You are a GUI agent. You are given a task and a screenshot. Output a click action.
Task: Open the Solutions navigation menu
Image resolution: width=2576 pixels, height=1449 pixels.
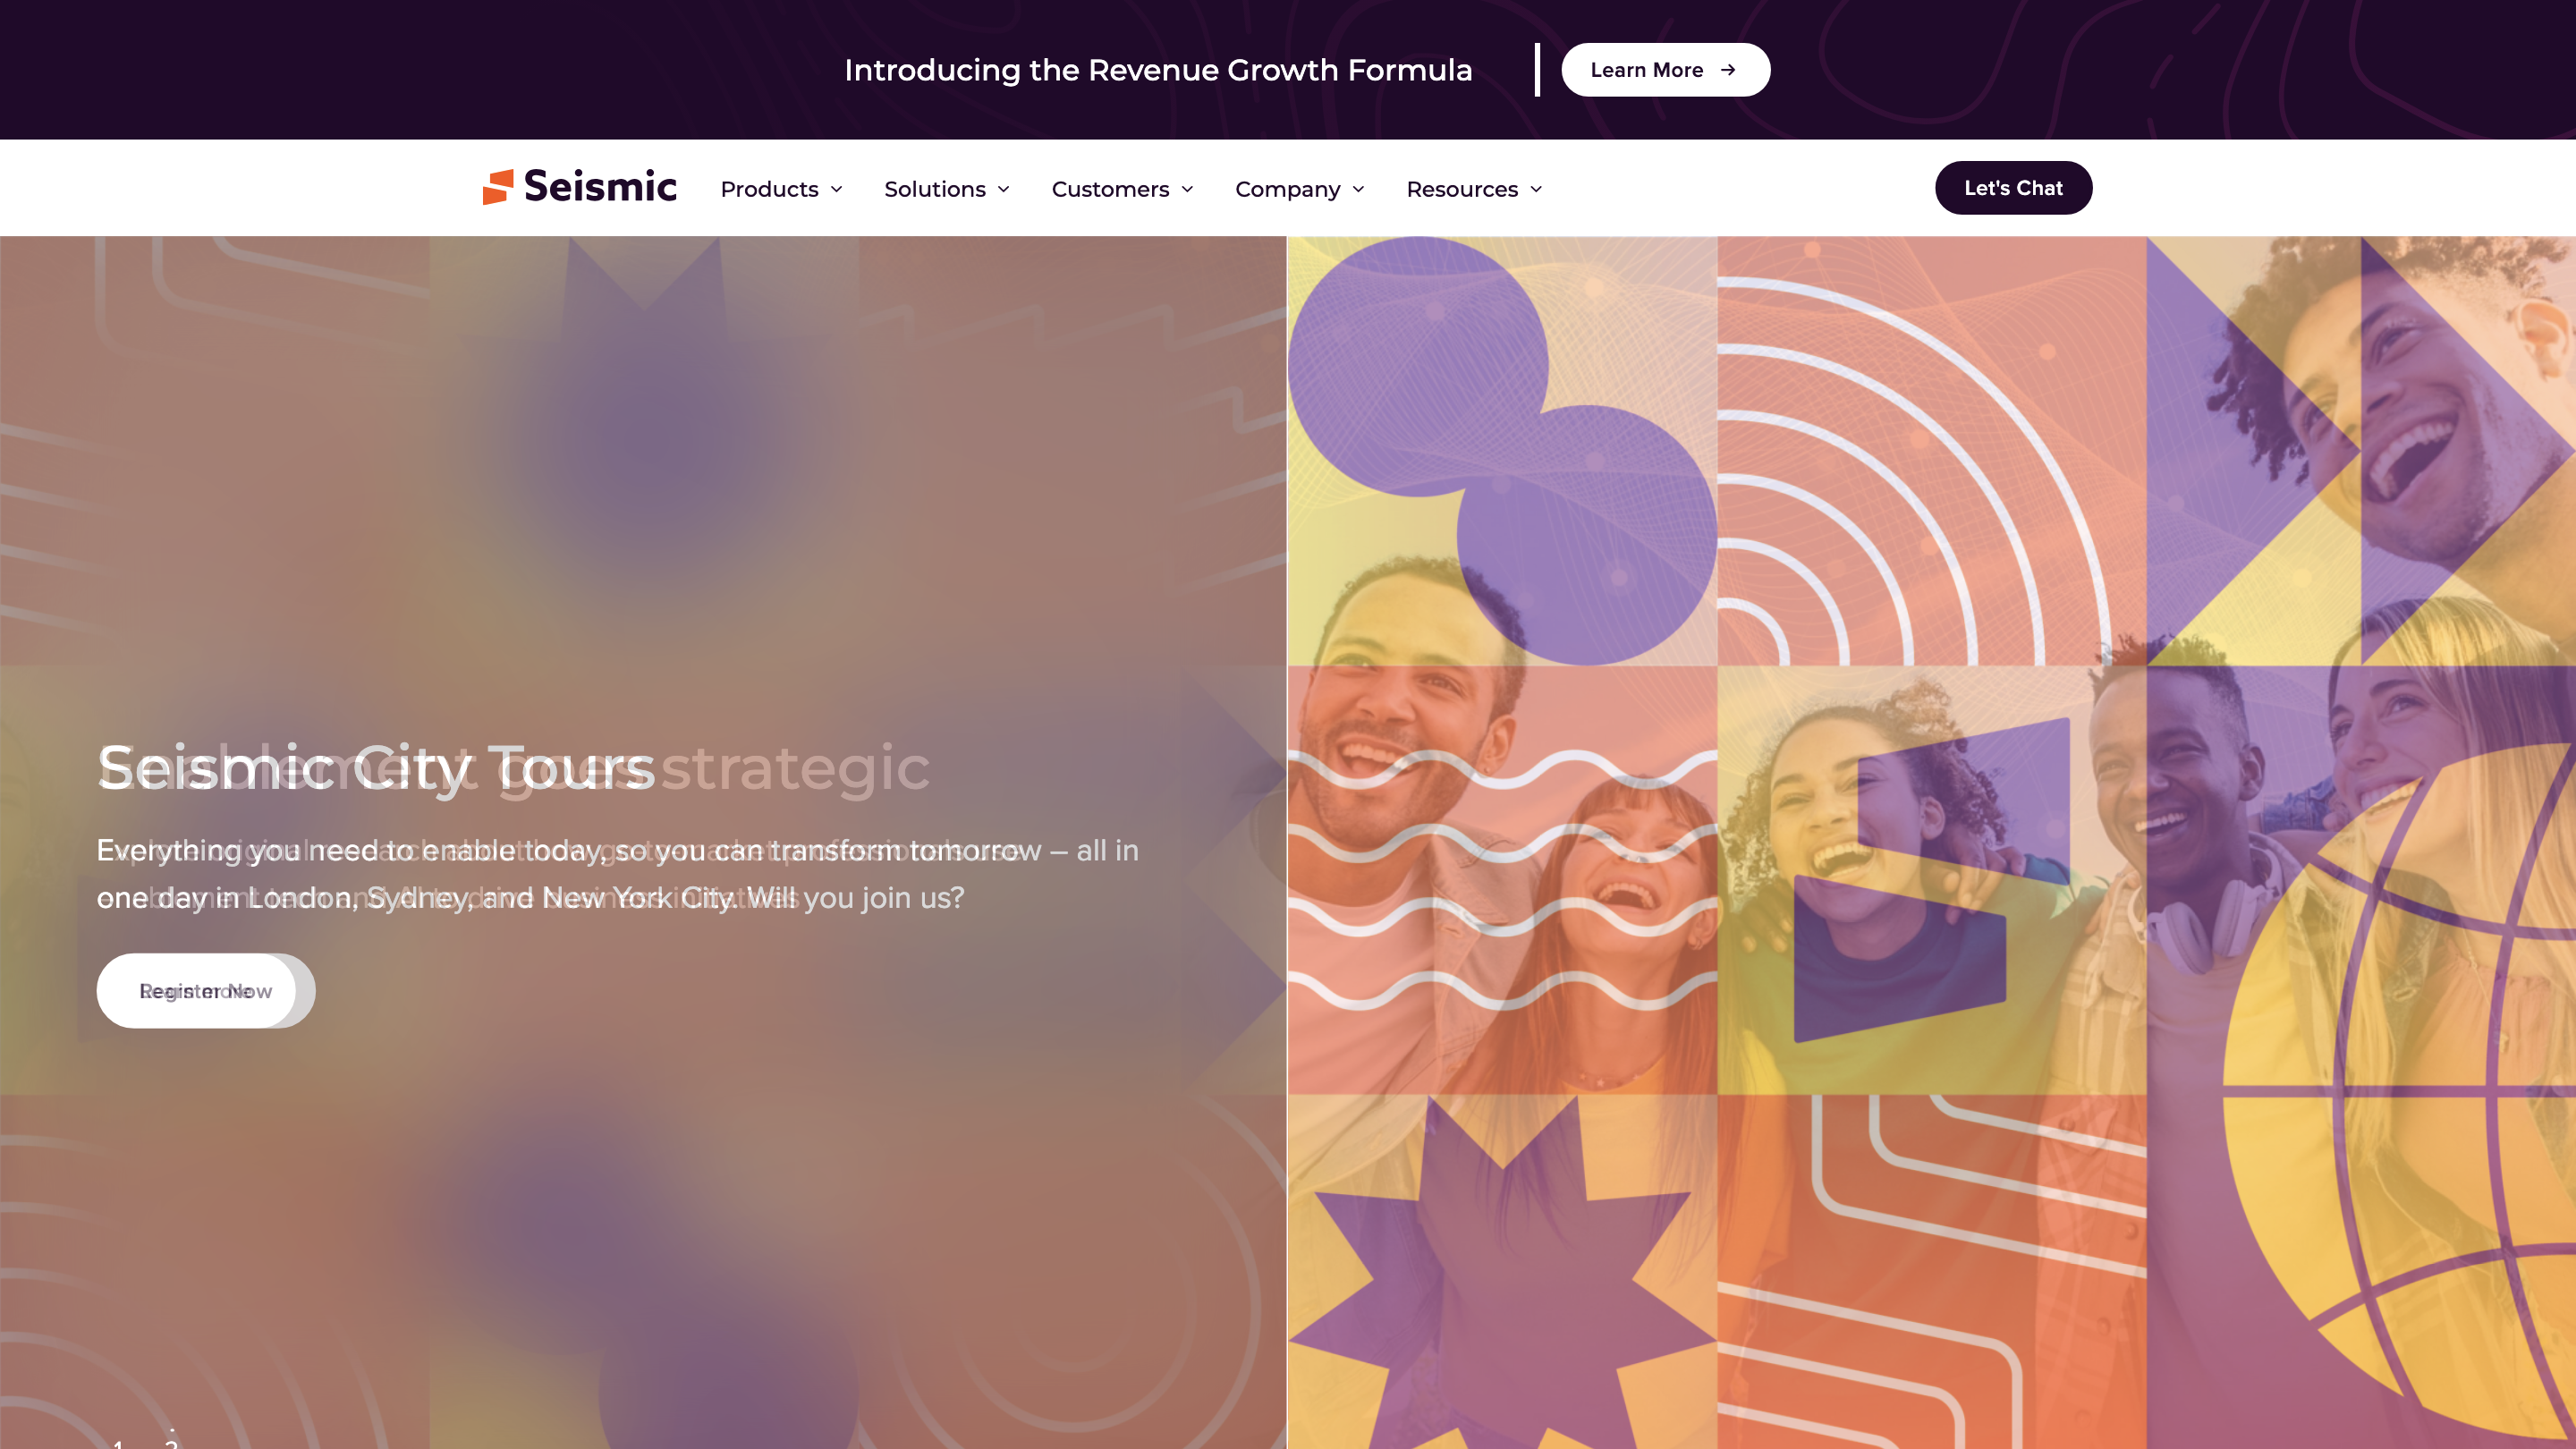[946, 189]
